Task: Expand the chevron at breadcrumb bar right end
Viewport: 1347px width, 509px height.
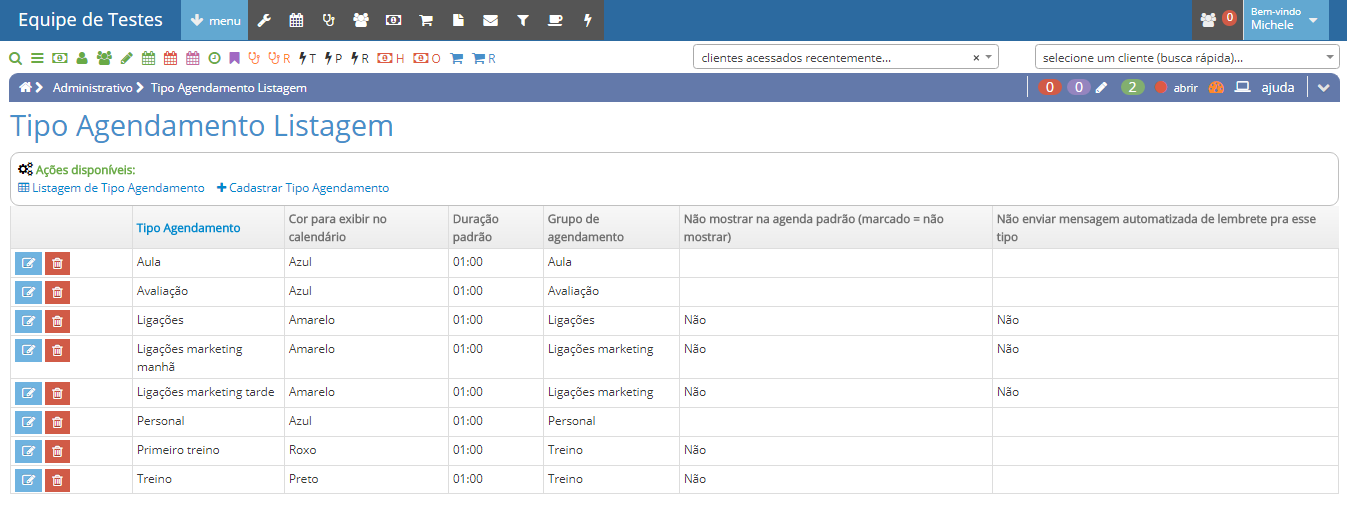Action: 1324,88
